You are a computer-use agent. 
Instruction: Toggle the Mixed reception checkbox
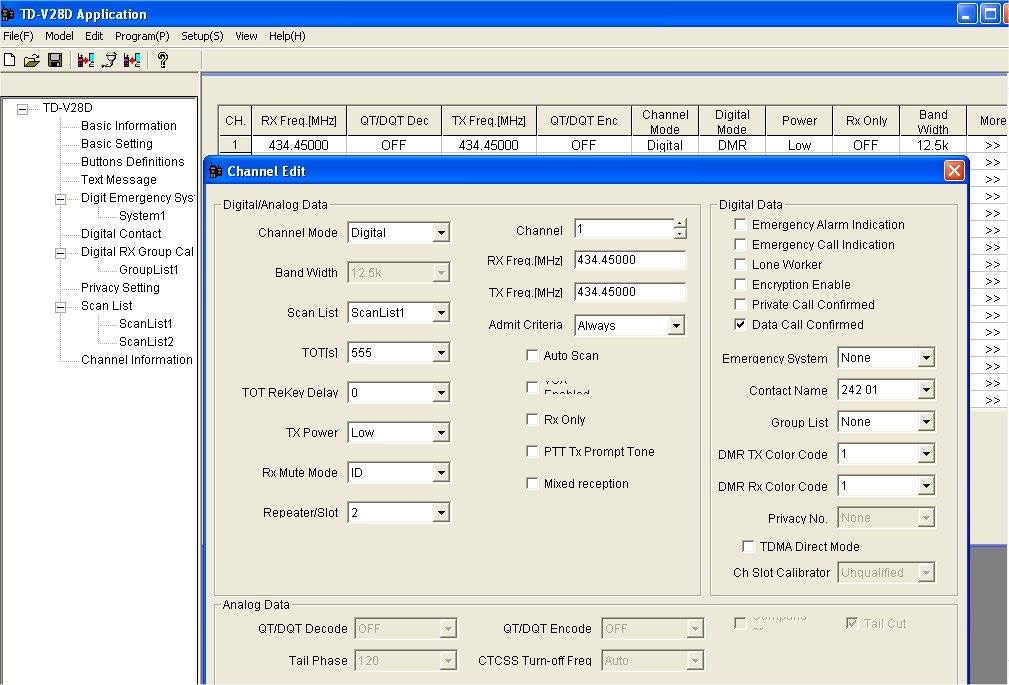pos(532,483)
